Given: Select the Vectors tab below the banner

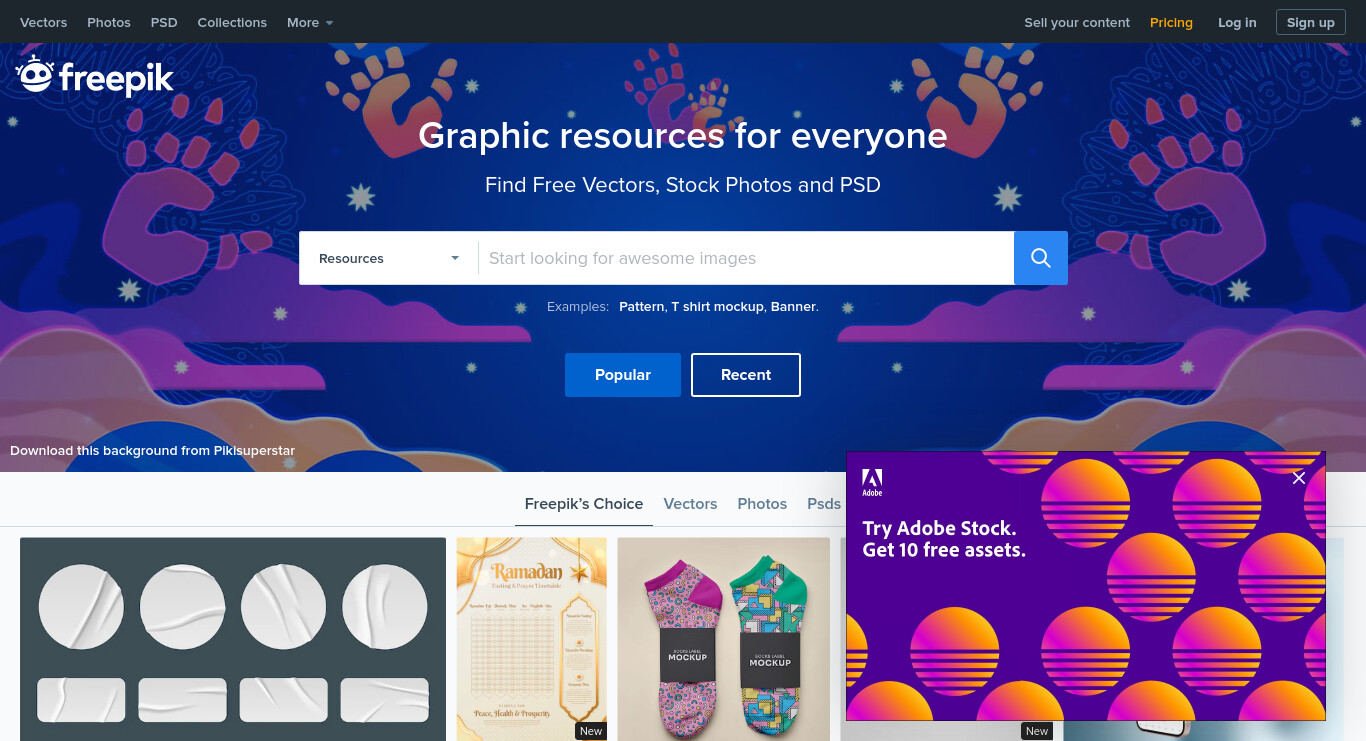Looking at the screenshot, I should pyautogui.click(x=690, y=504).
